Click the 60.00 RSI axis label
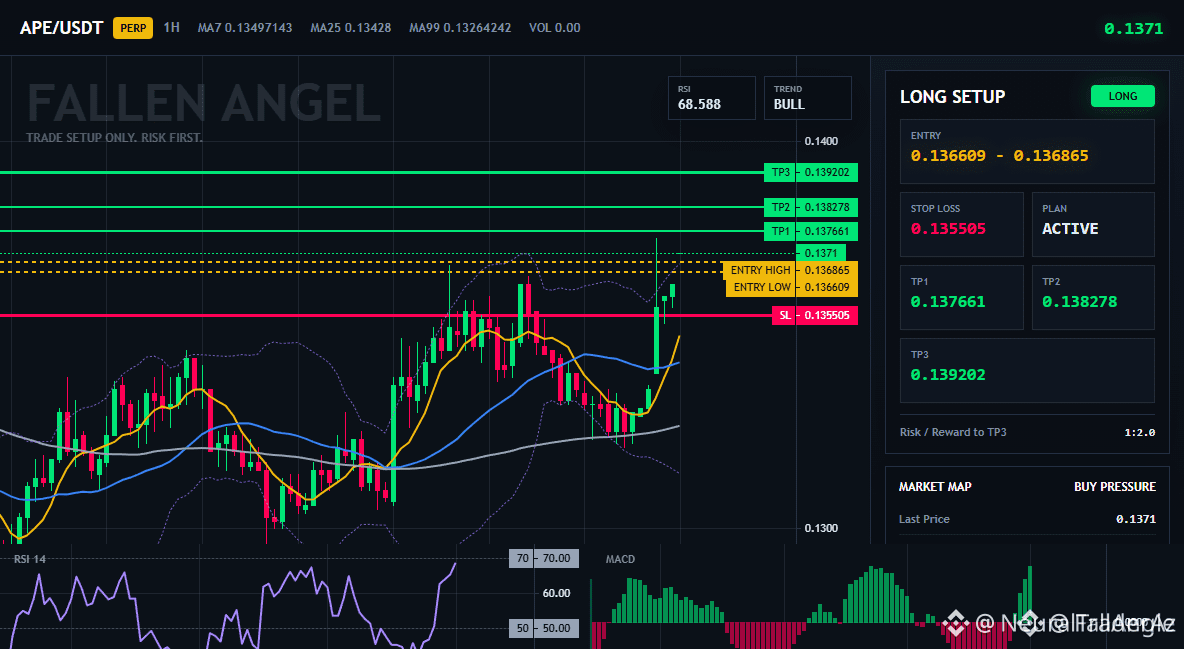 (x=557, y=593)
